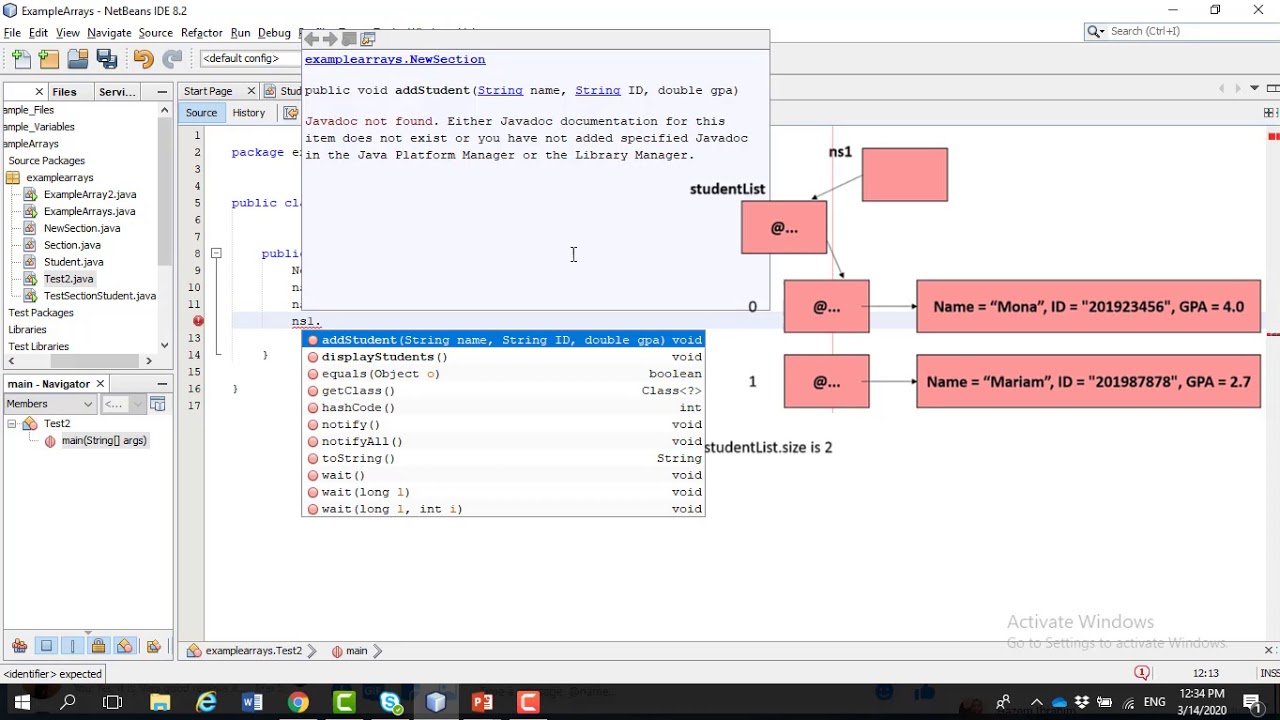Open Google Chrome from the taskbar
The image size is (1280, 720).
click(x=298, y=703)
